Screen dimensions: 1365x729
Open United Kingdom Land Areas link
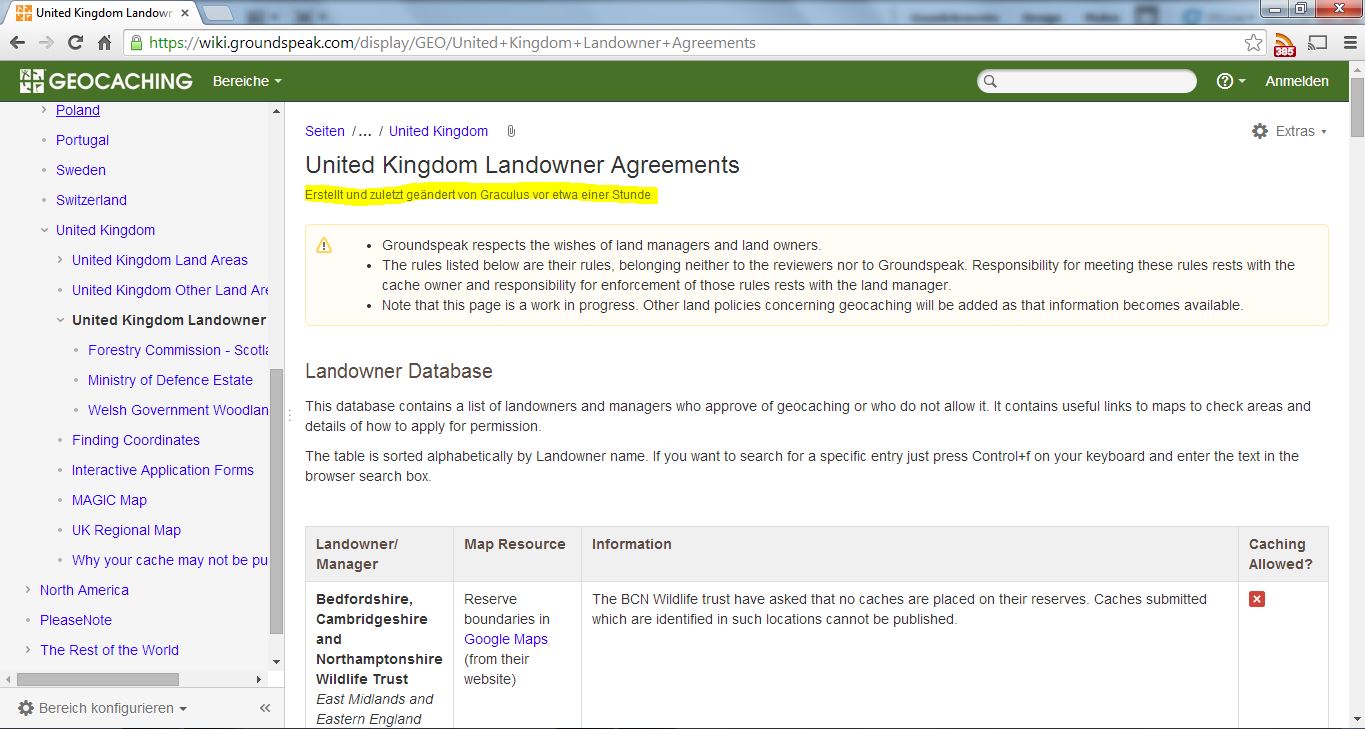pos(160,260)
